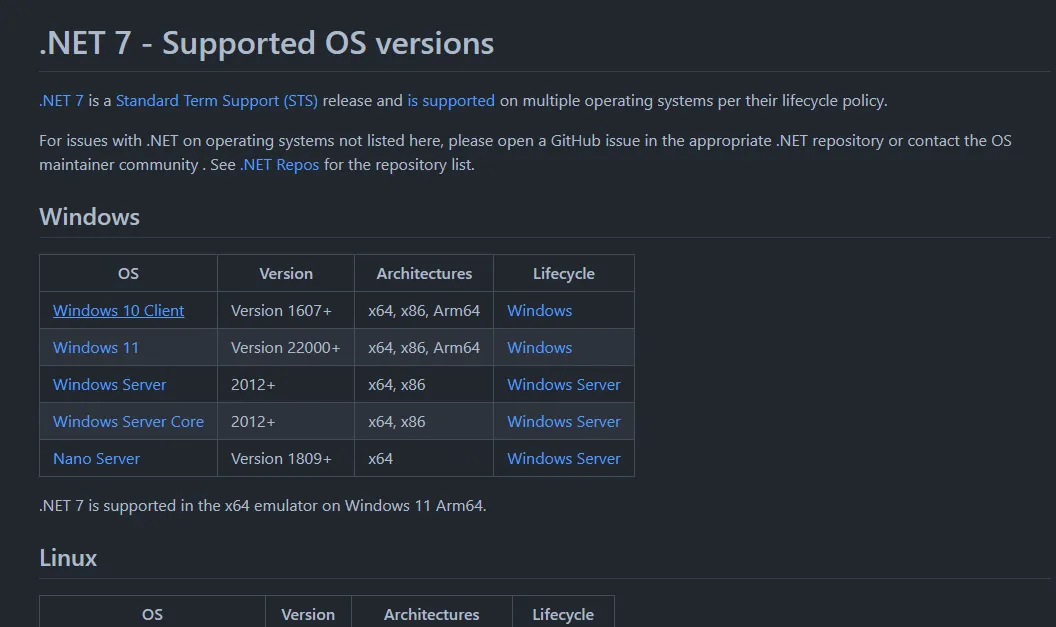Open the .NET Repos link
The image size is (1056, 627).
click(279, 165)
